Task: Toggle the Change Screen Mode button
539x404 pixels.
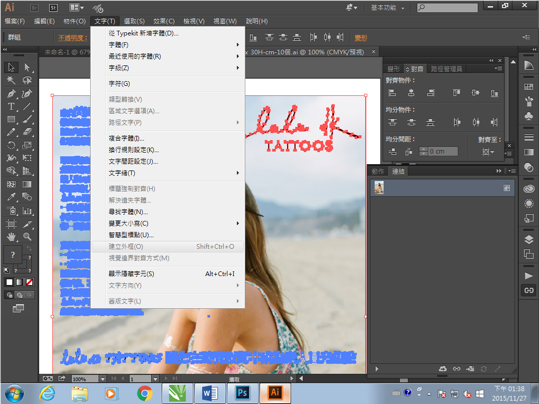Action: [18, 308]
